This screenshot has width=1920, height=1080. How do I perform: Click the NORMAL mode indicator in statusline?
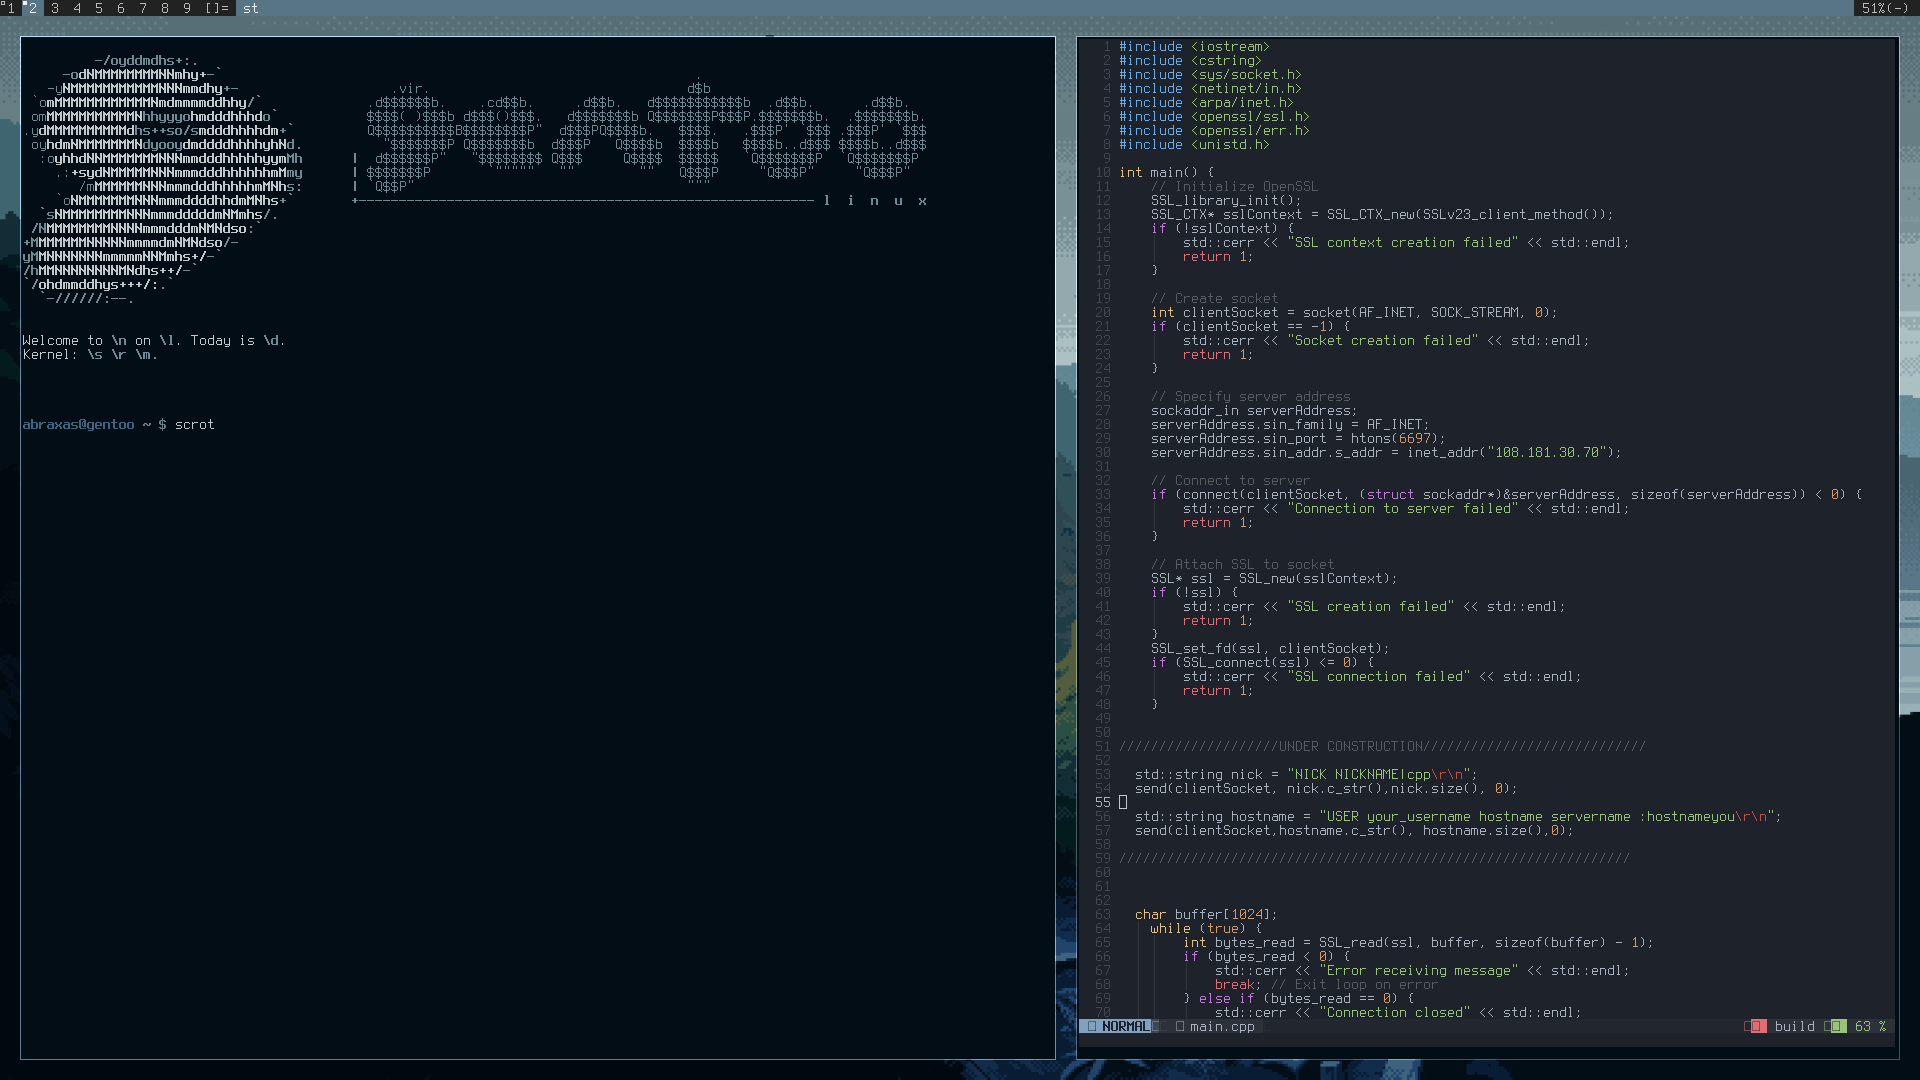click(1125, 1026)
